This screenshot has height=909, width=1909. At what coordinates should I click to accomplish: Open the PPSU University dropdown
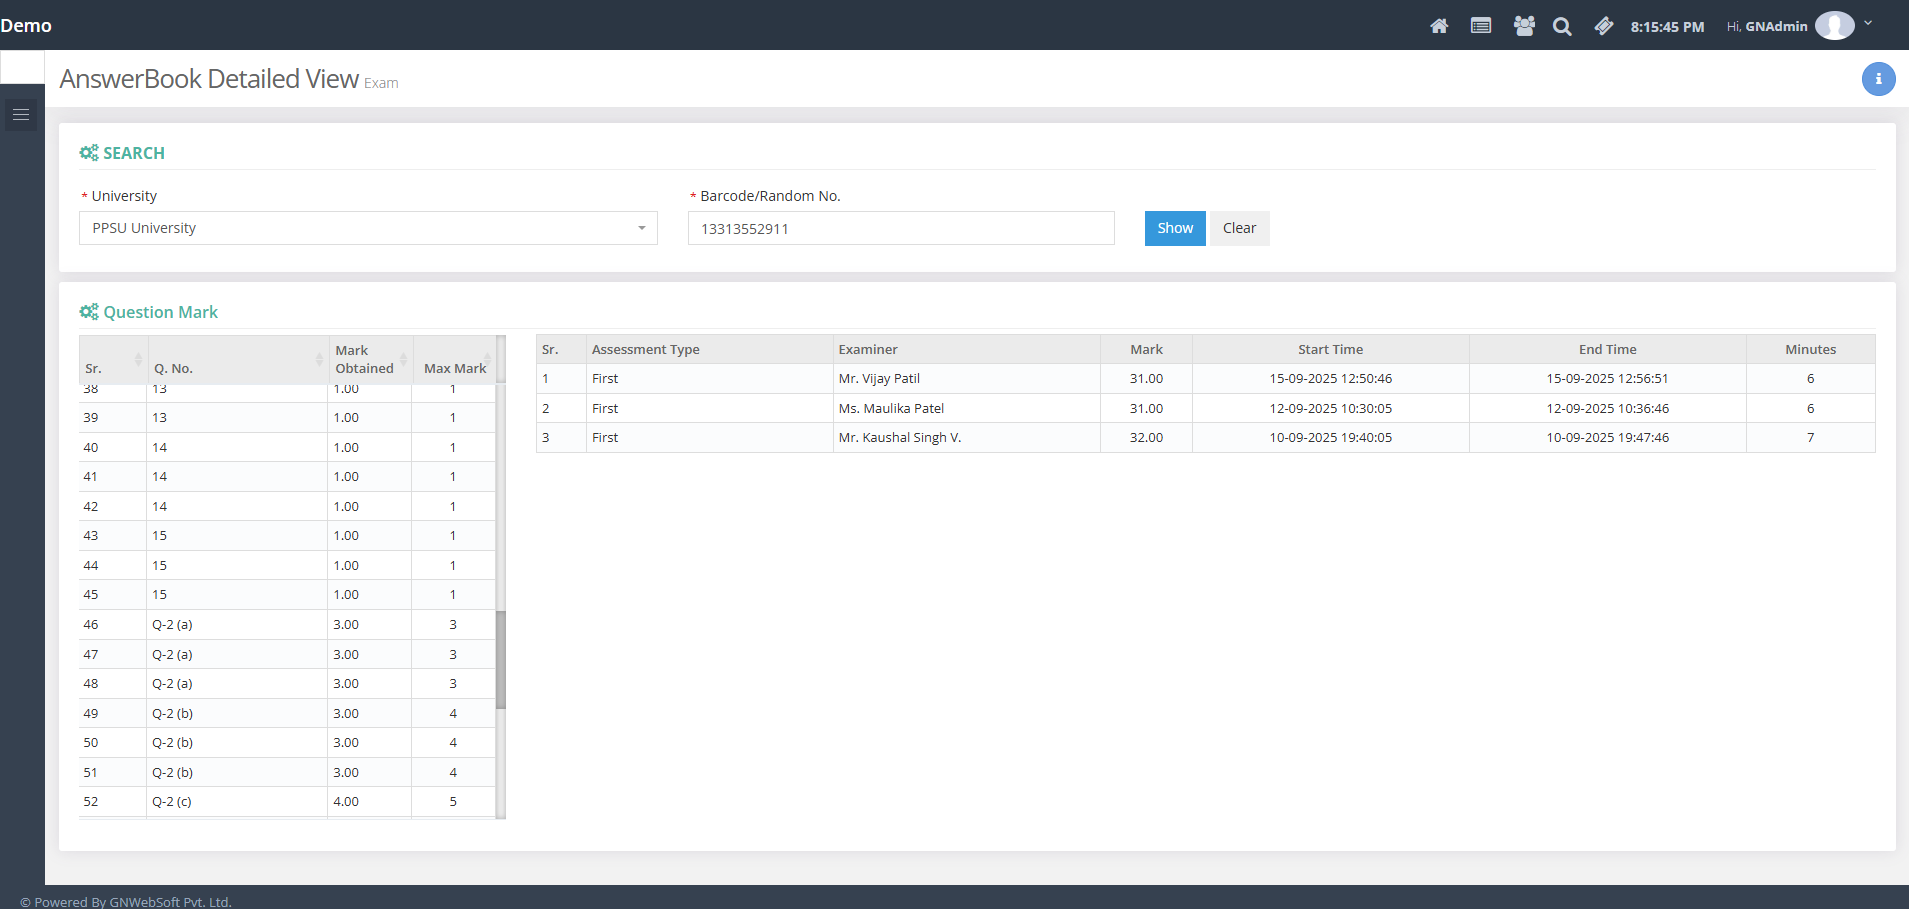tap(368, 228)
